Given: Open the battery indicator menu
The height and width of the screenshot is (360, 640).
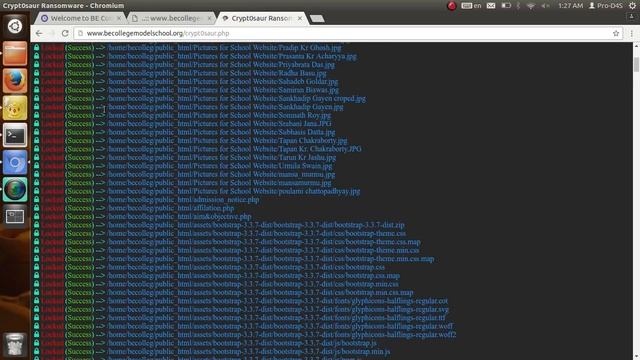Looking at the screenshot, I should tap(506, 6).
